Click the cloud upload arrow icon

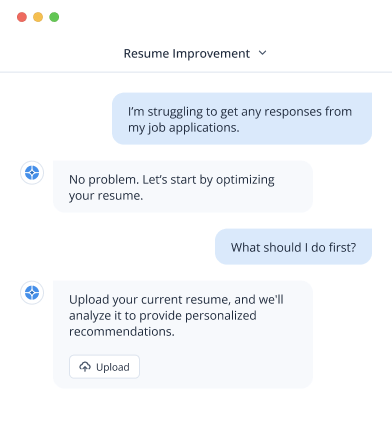[x=85, y=367]
